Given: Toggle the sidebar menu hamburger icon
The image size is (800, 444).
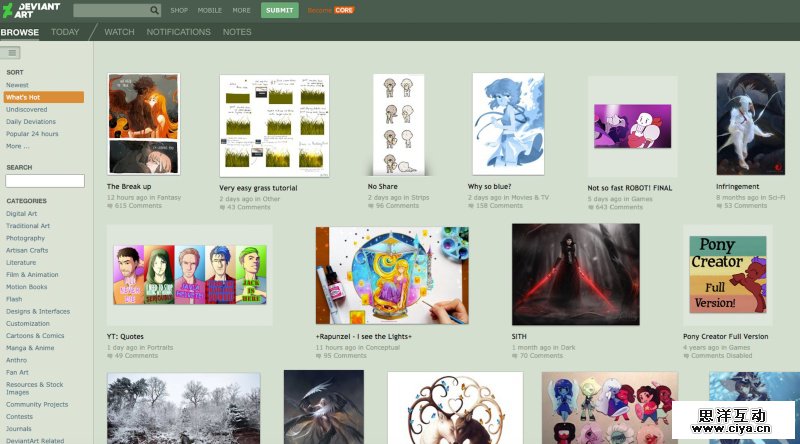Looking at the screenshot, I should (x=12, y=53).
